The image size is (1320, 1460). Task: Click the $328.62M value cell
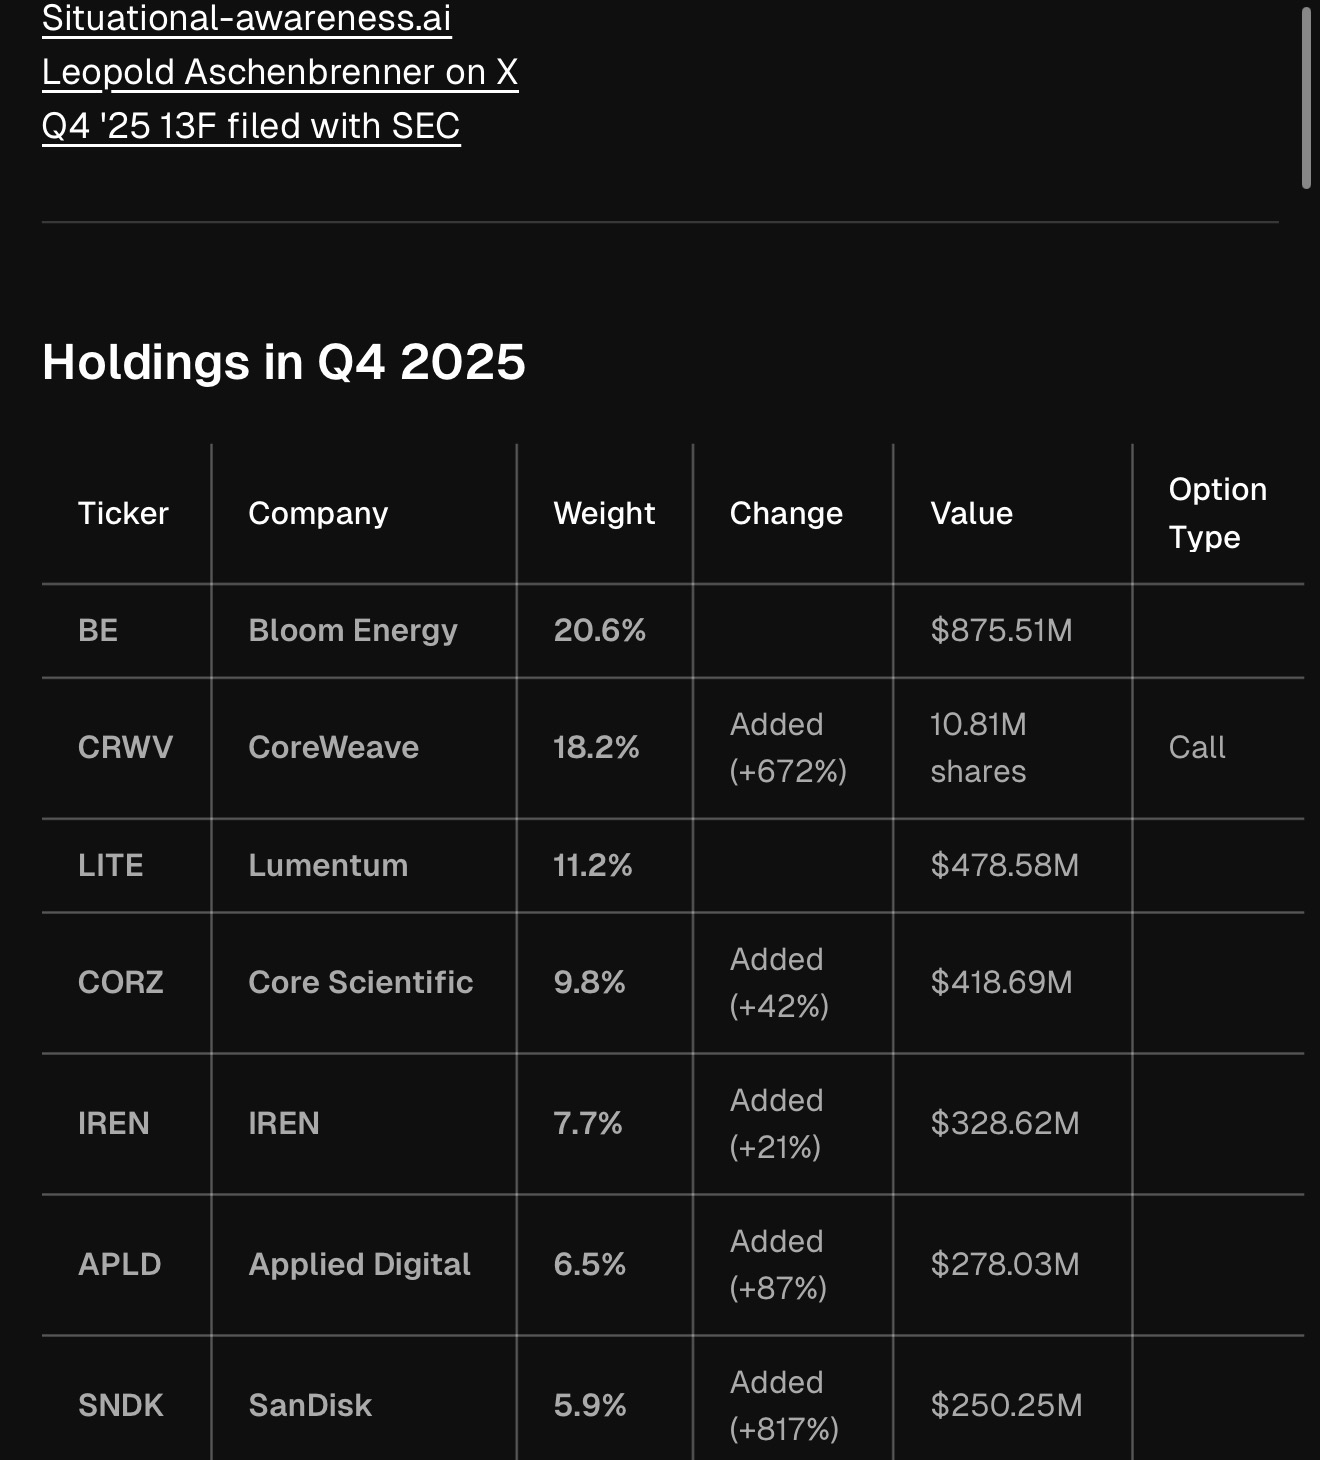point(1004,1123)
